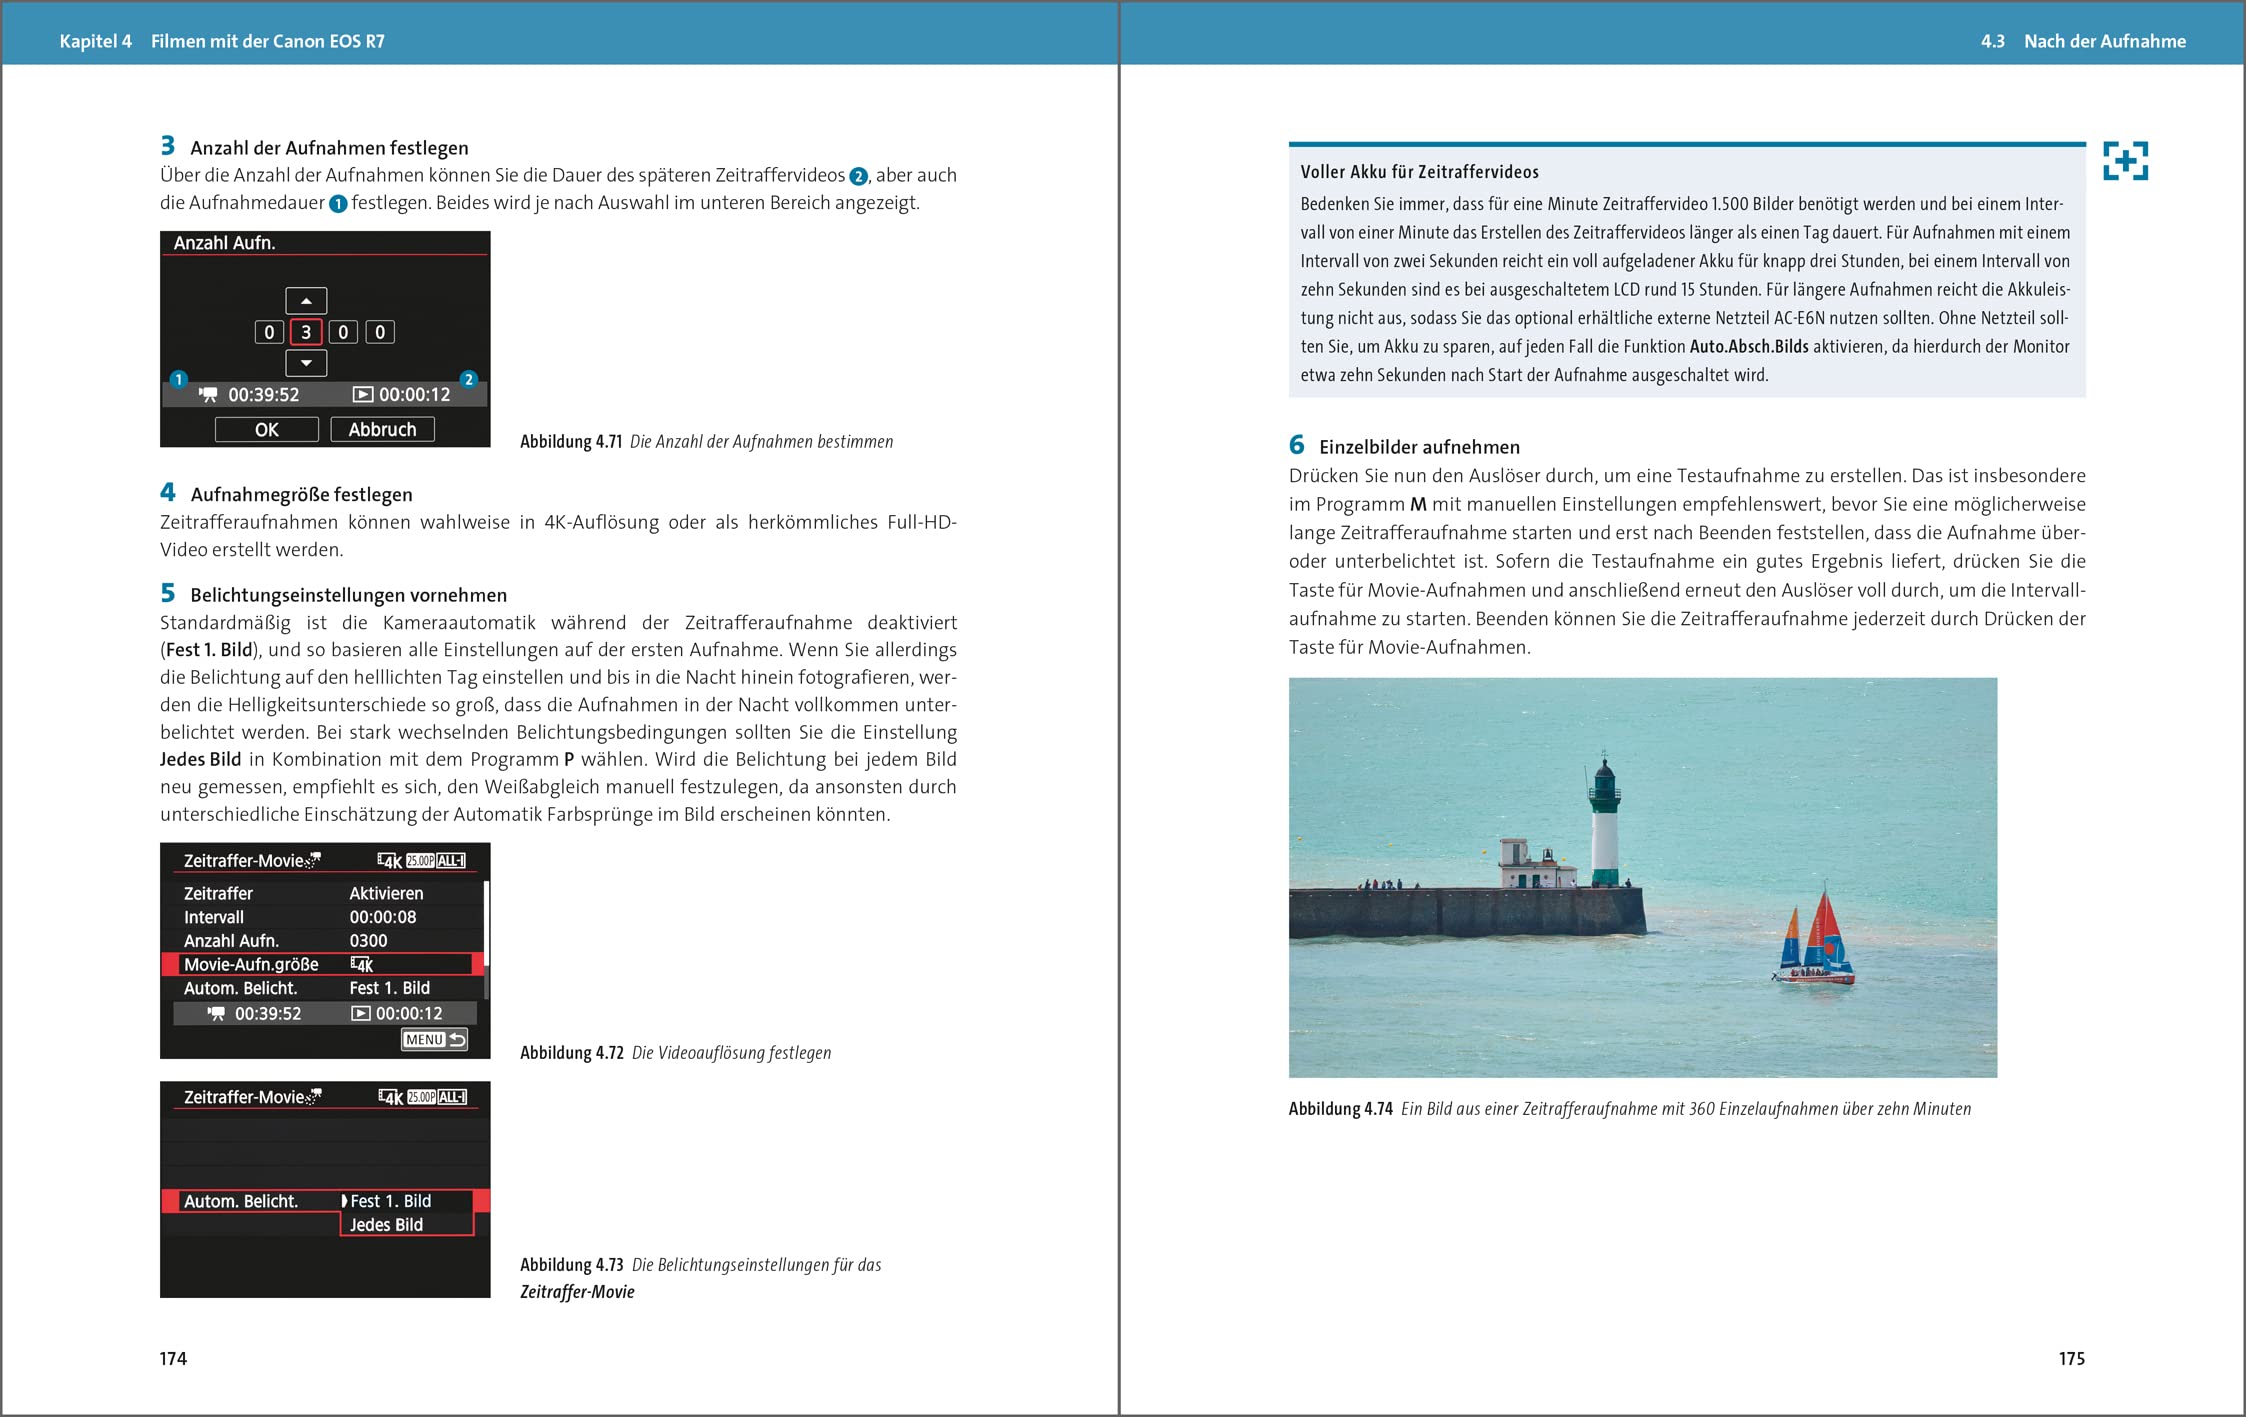Click the '00:00:08' interval value
2246x1417 pixels.
pyautogui.click(x=383, y=917)
